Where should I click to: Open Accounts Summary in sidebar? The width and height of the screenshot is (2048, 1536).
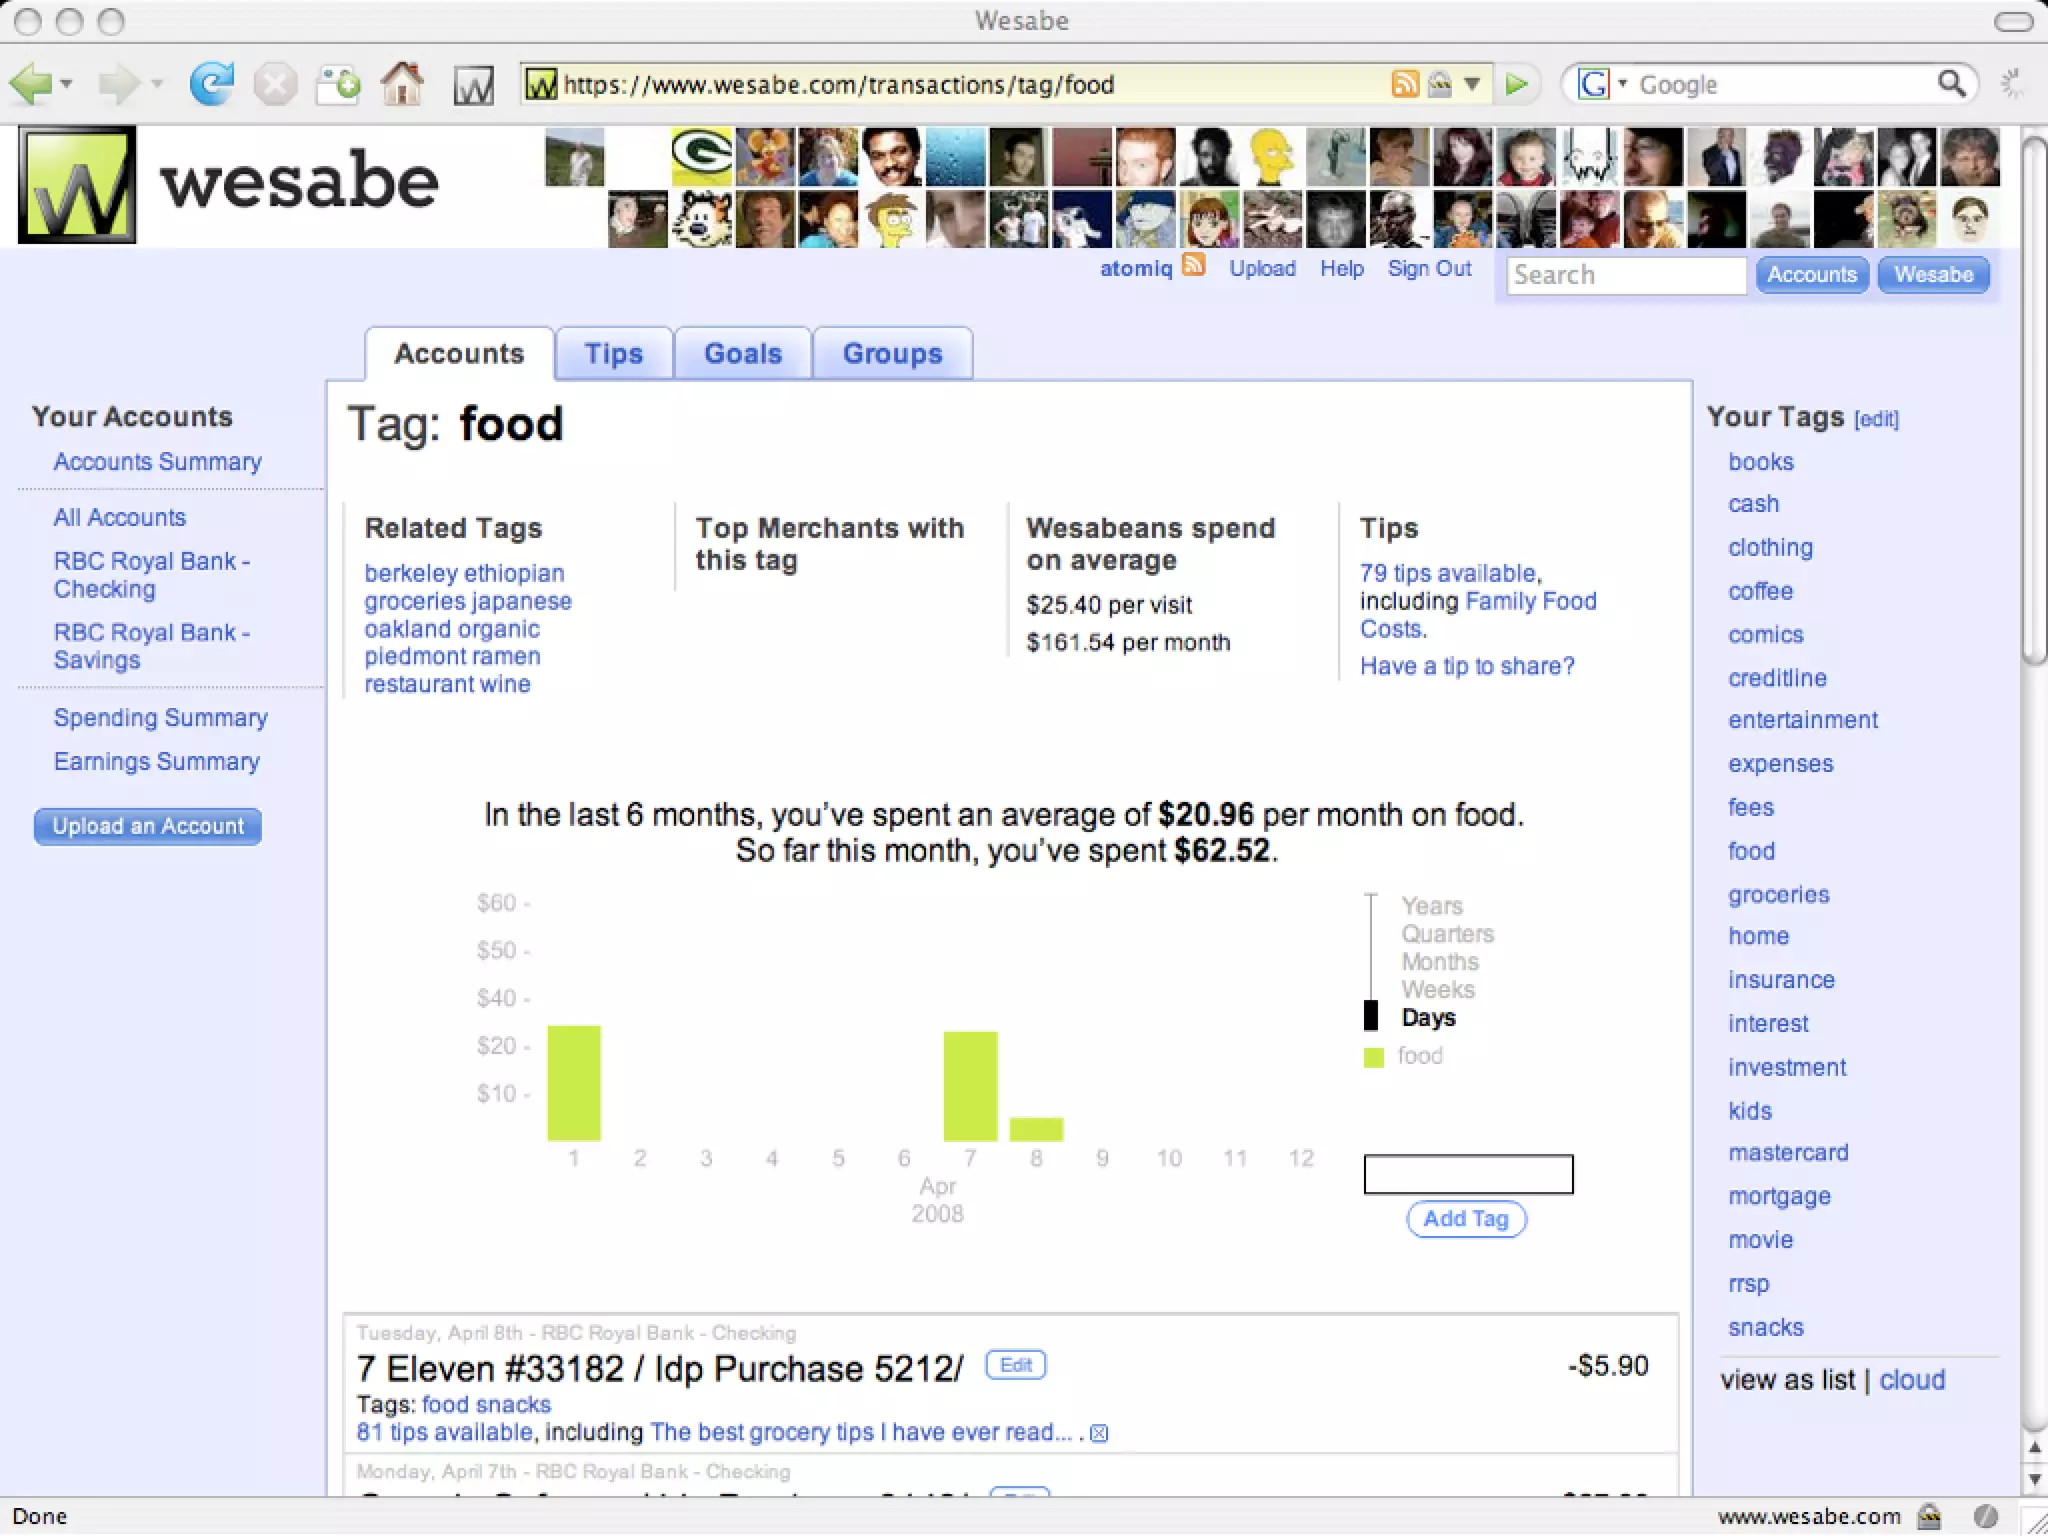pyautogui.click(x=158, y=462)
